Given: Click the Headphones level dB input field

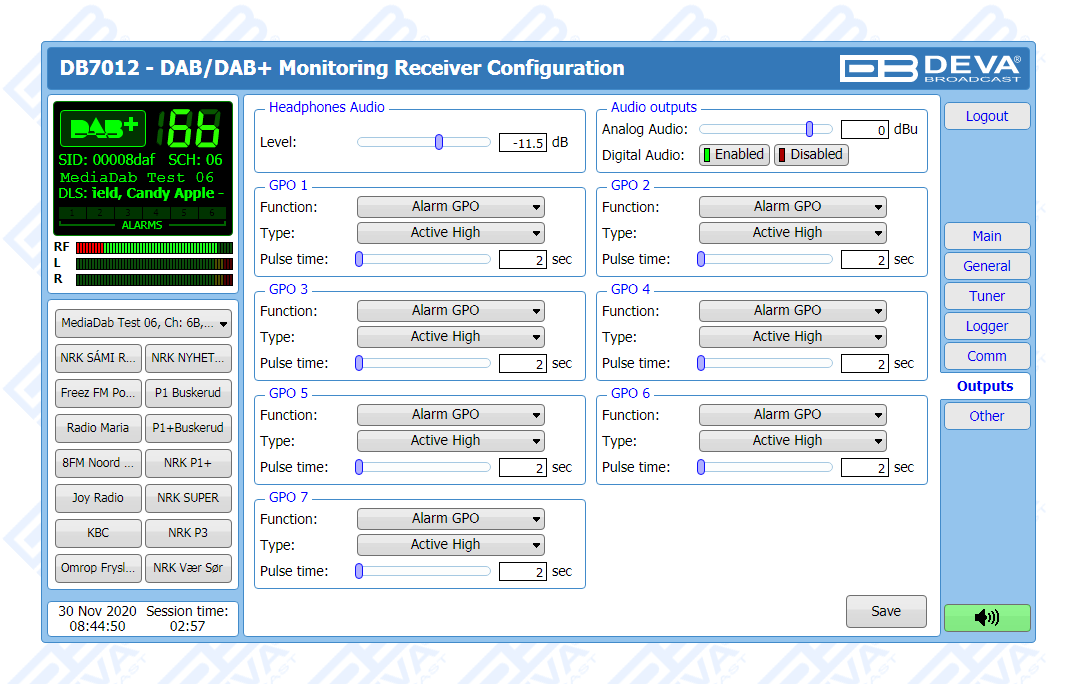Looking at the screenshot, I should [523, 143].
